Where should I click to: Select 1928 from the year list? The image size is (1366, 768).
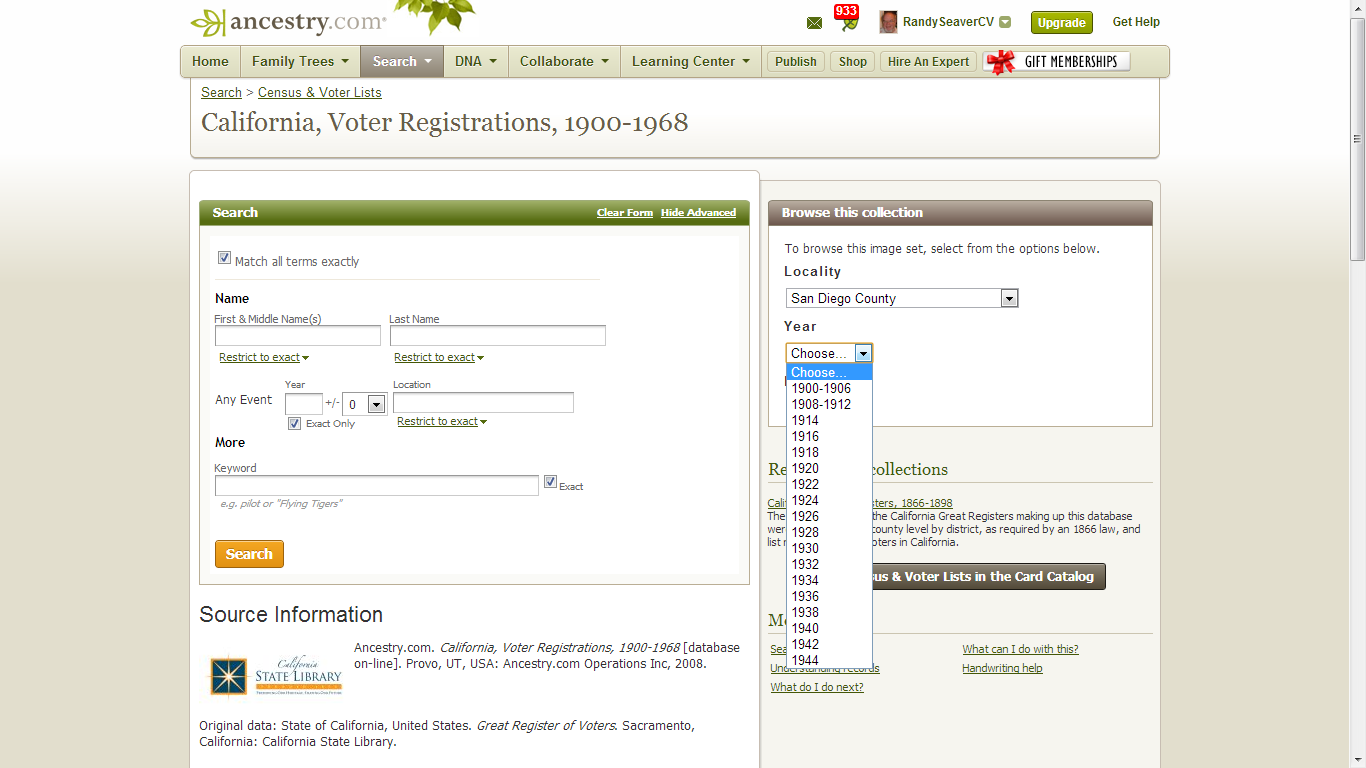[829, 532]
